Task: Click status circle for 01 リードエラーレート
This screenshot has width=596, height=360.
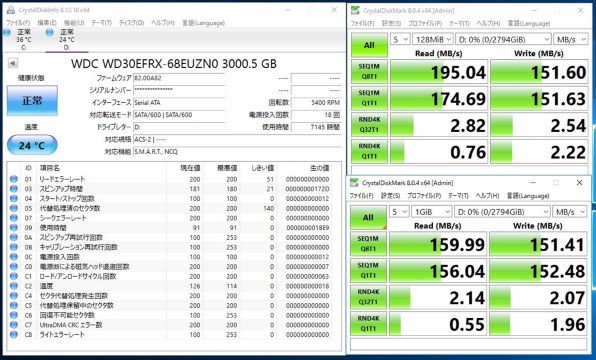Action: pos(14,179)
